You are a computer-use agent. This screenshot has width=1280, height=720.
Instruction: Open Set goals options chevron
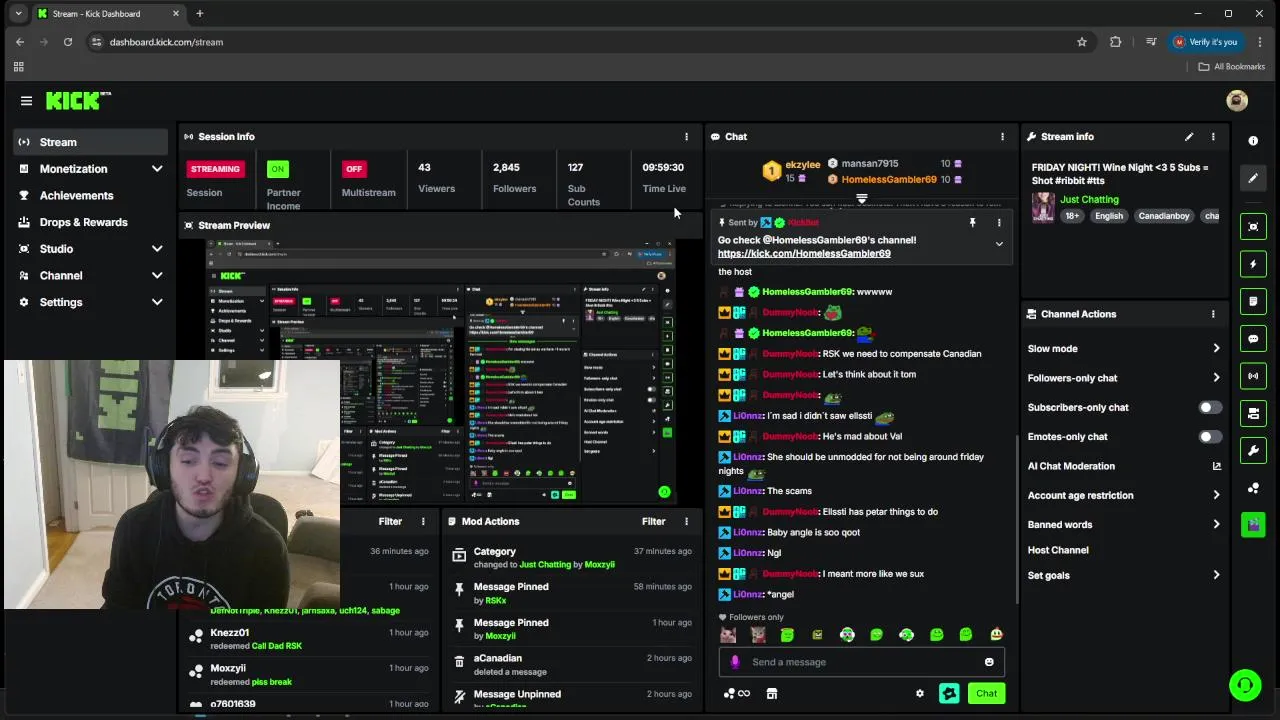(1216, 575)
